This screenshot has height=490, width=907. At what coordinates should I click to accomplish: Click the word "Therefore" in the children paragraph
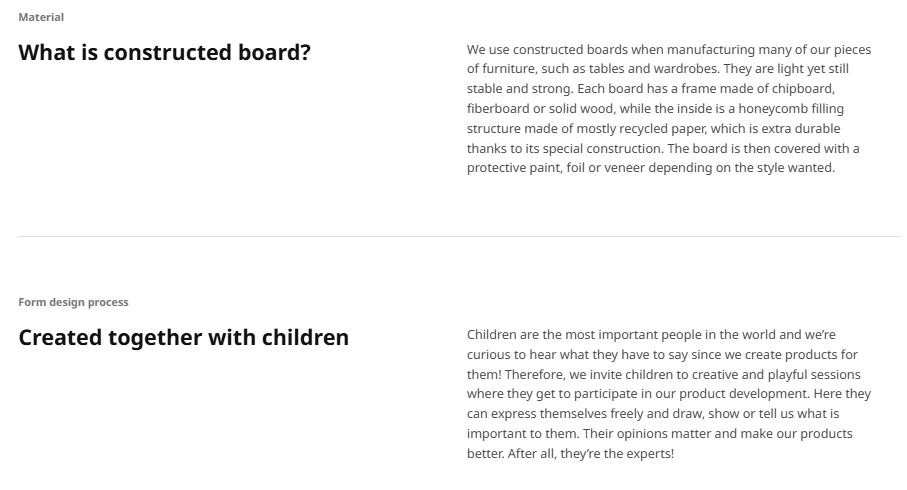tap(535, 375)
